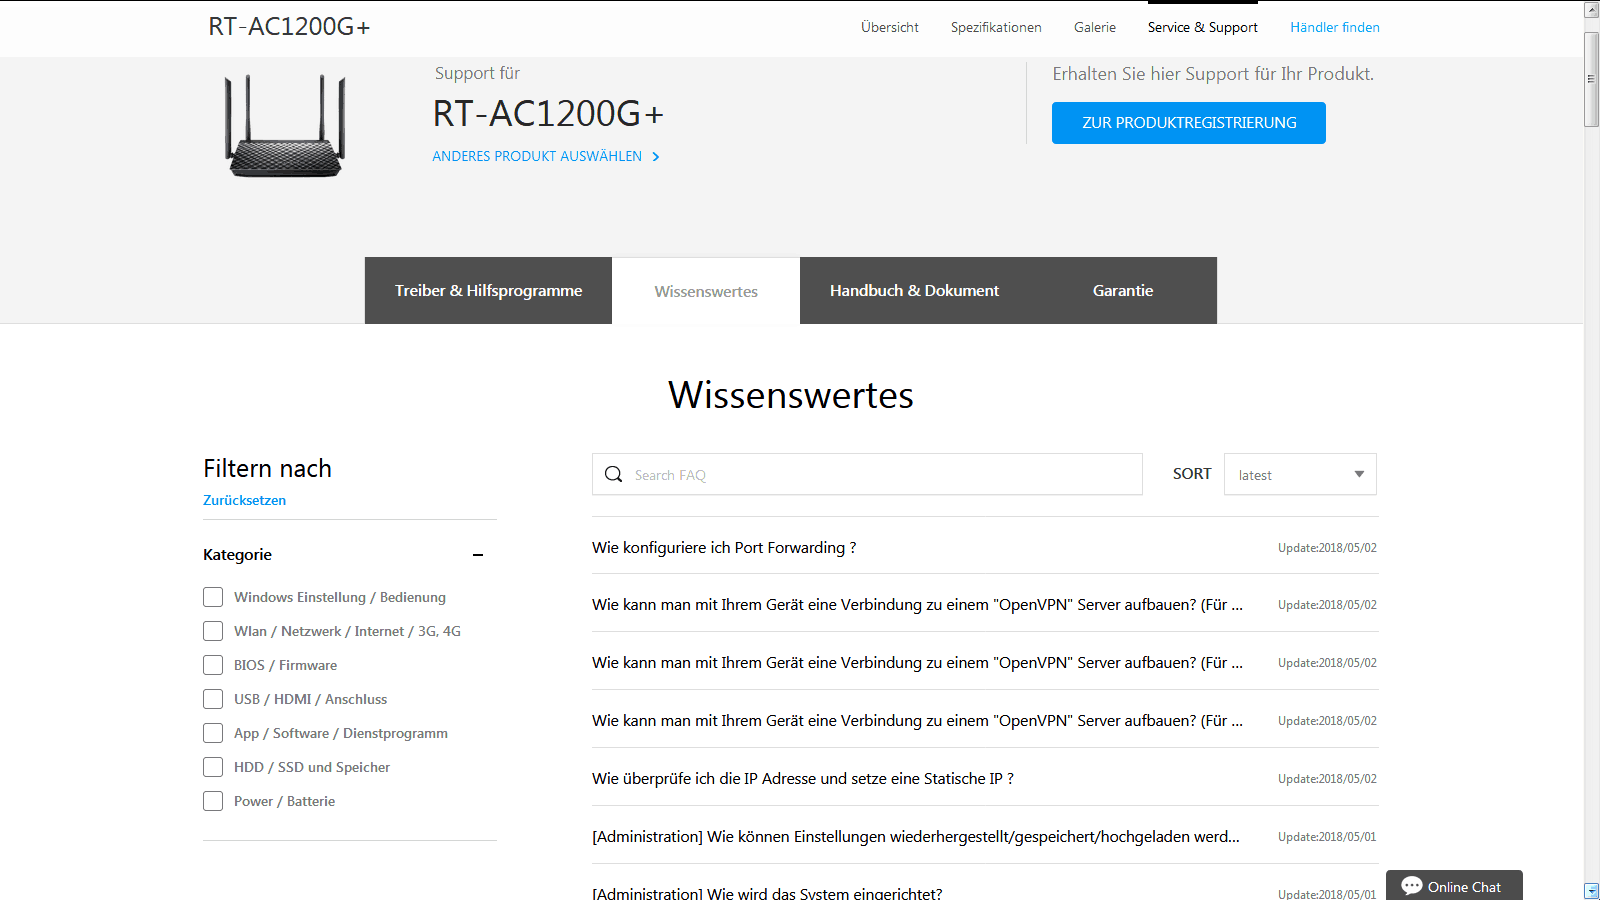Click Händler finden link
This screenshot has width=1600, height=900.
(1335, 27)
